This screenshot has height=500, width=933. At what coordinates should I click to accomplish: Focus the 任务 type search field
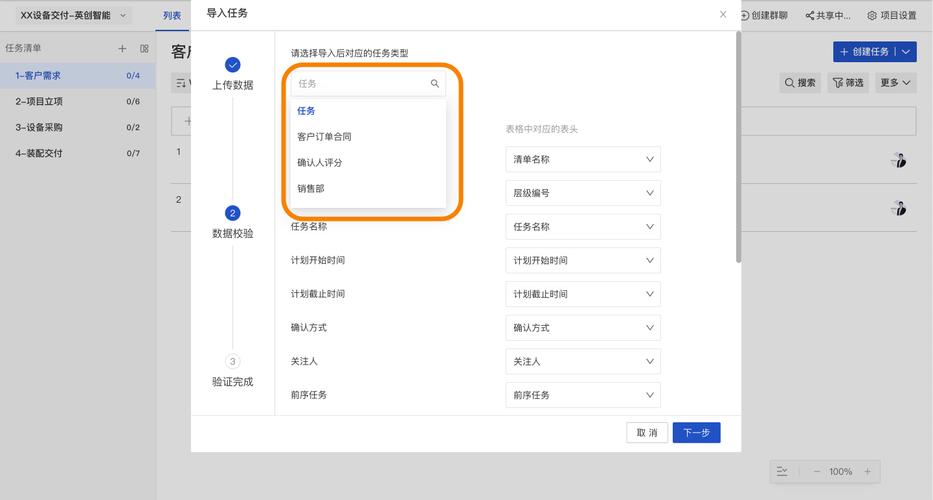pos(368,84)
